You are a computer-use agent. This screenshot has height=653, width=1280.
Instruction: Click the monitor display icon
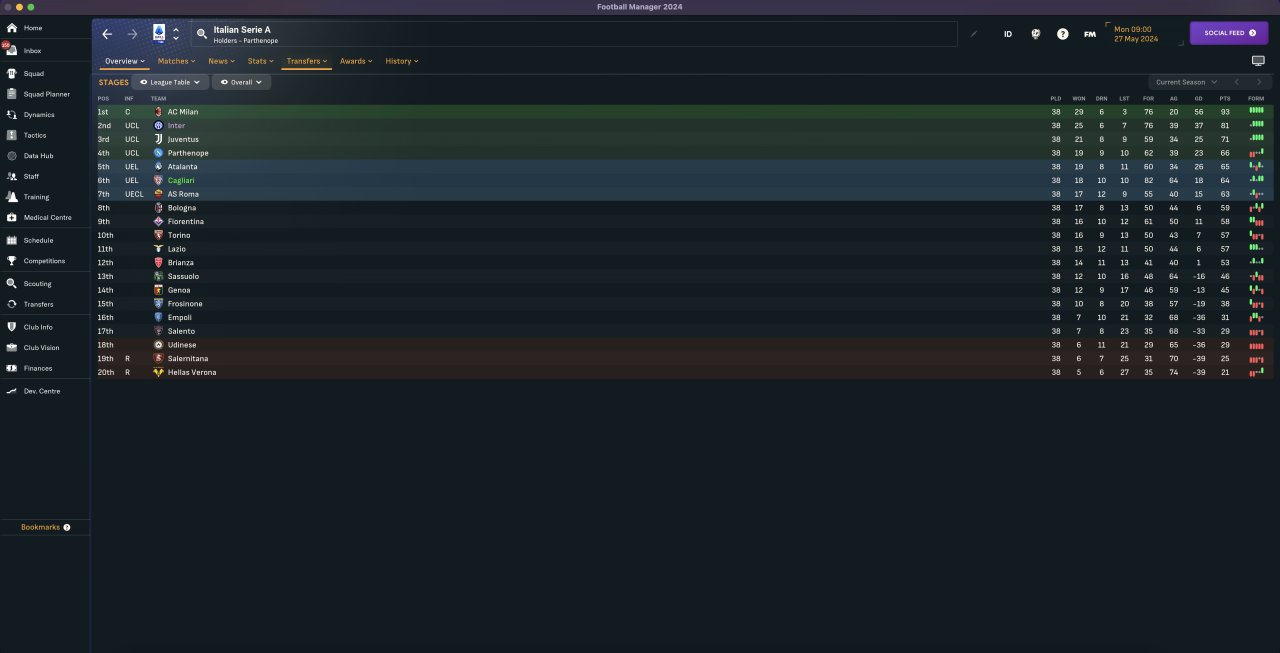click(1258, 61)
